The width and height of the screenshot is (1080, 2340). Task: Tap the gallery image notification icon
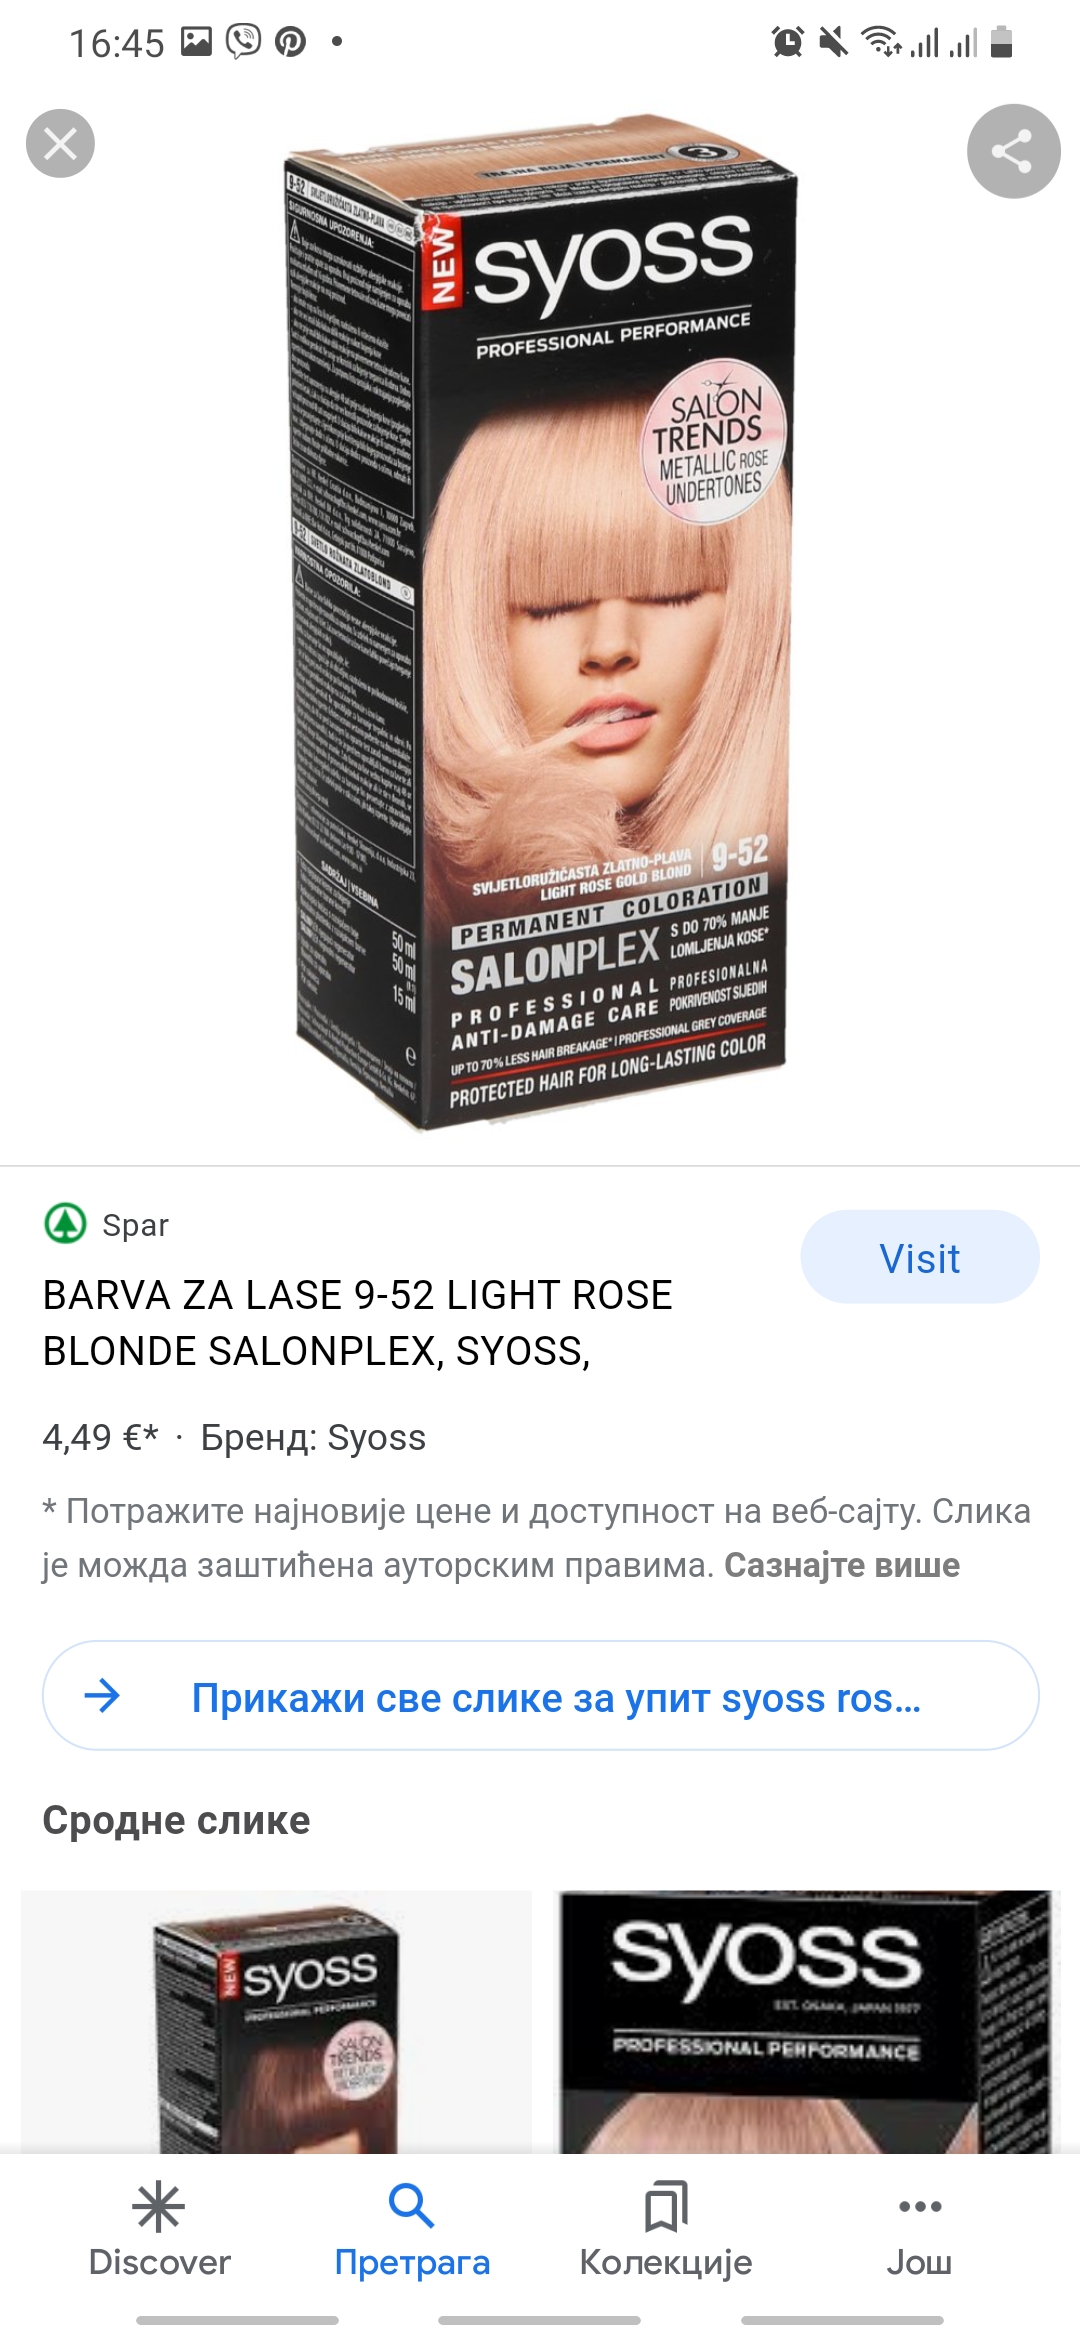197,42
